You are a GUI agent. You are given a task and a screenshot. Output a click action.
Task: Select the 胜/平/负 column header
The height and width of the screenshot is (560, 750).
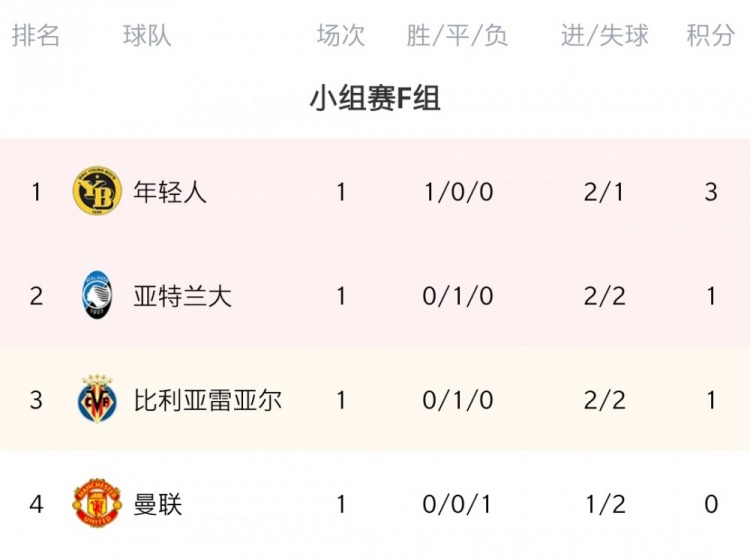[457, 35]
